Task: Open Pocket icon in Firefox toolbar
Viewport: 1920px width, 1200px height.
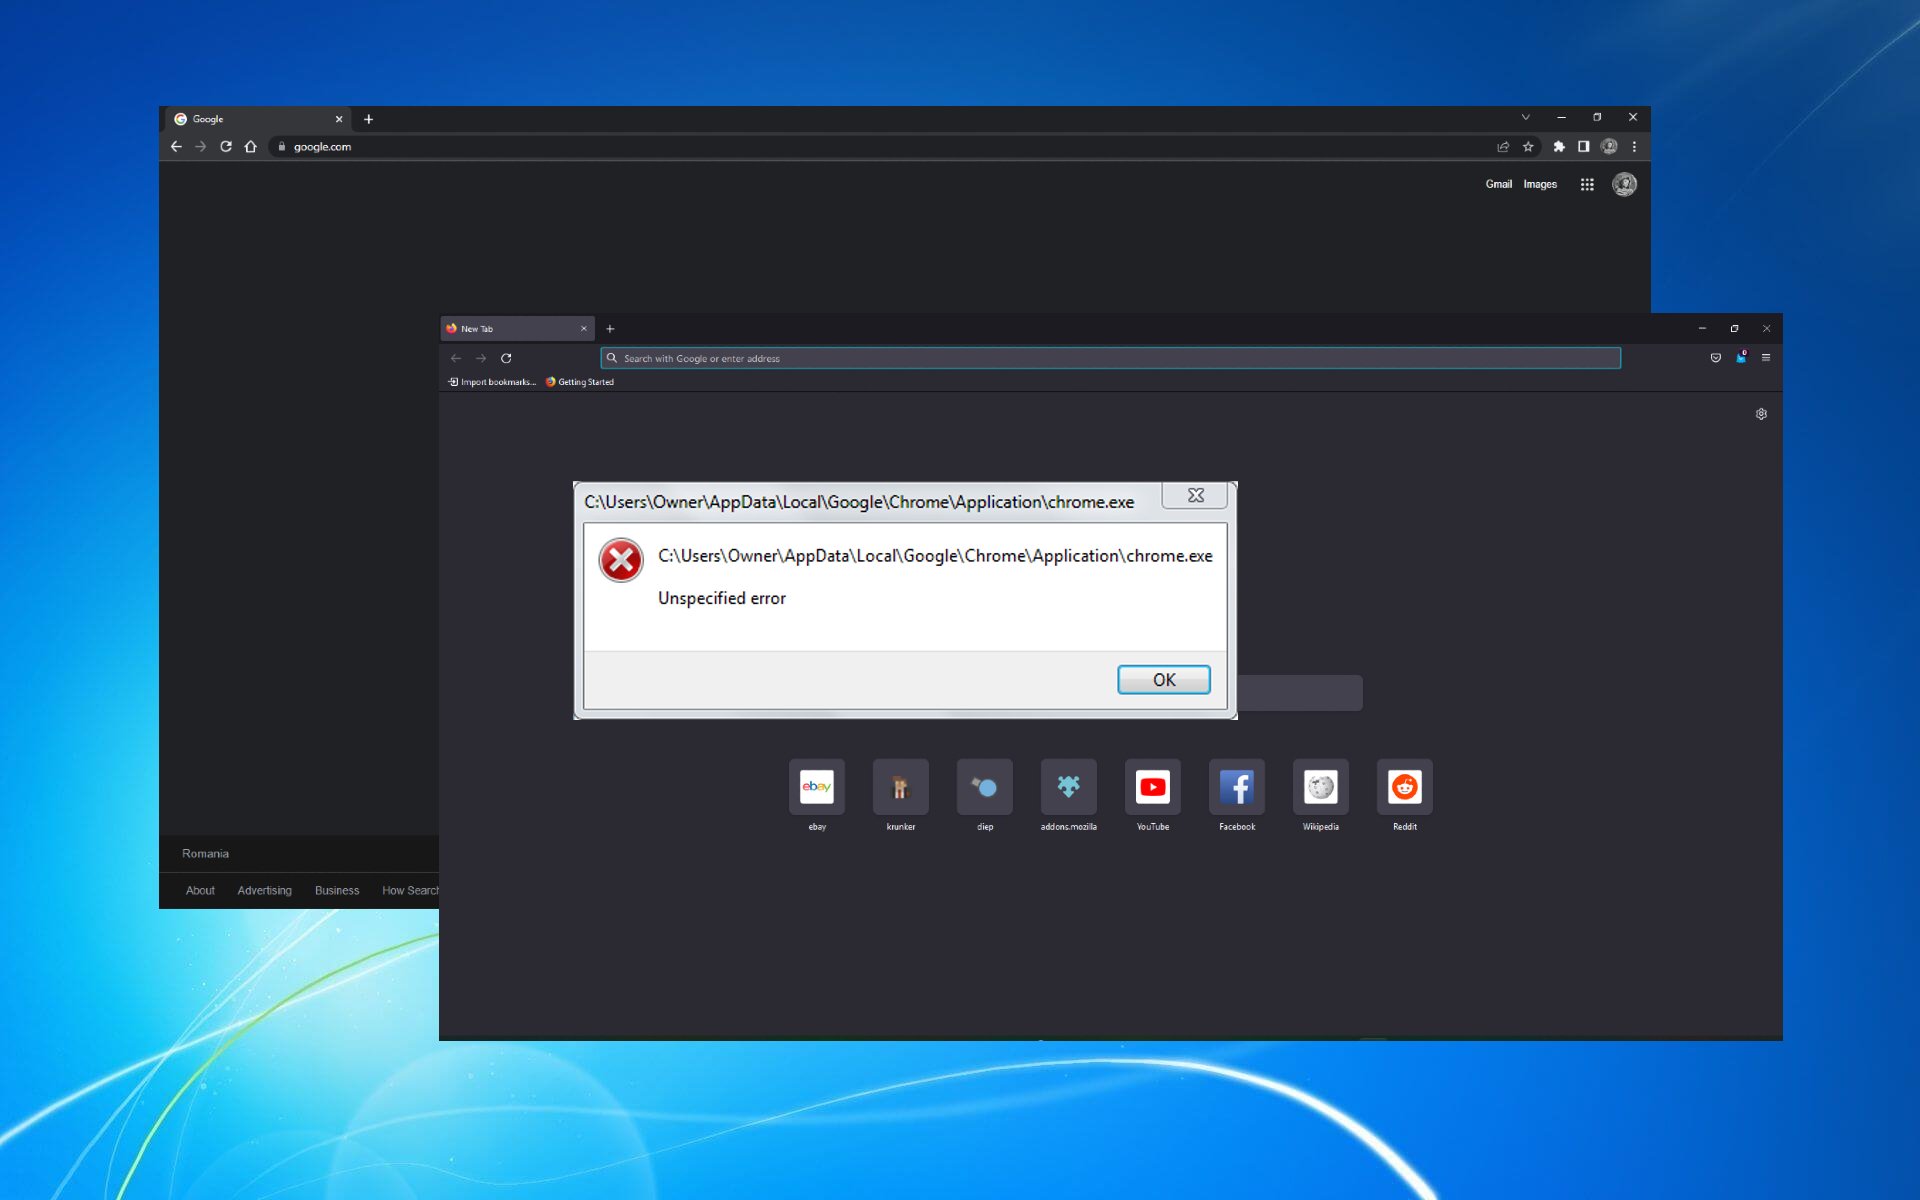Action: (1716, 358)
